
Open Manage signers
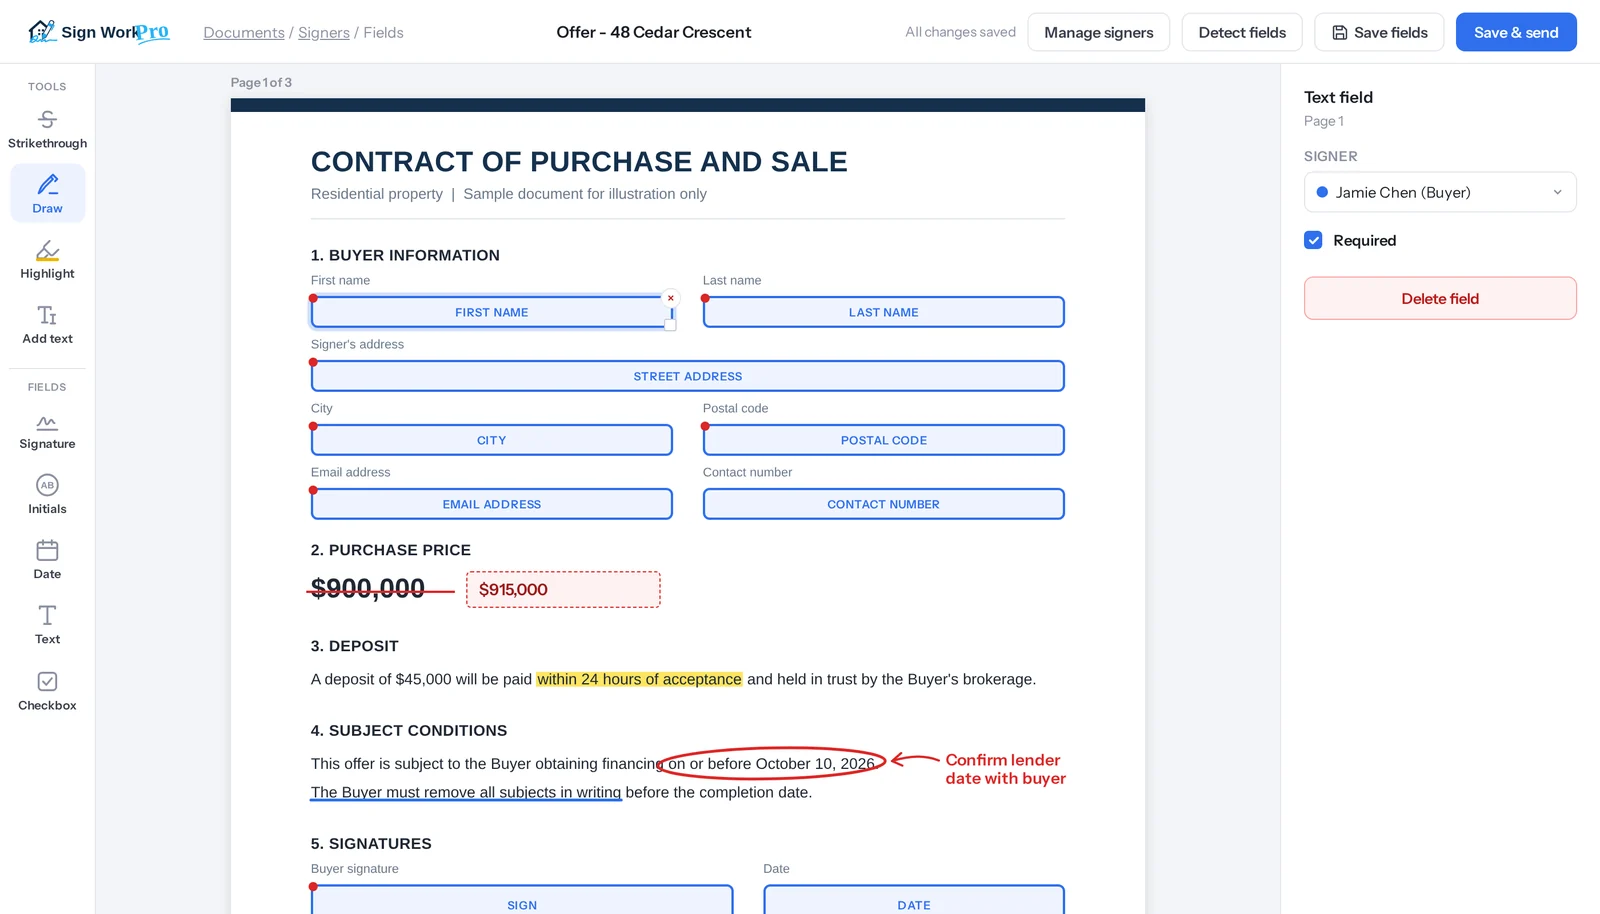tap(1098, 32)
